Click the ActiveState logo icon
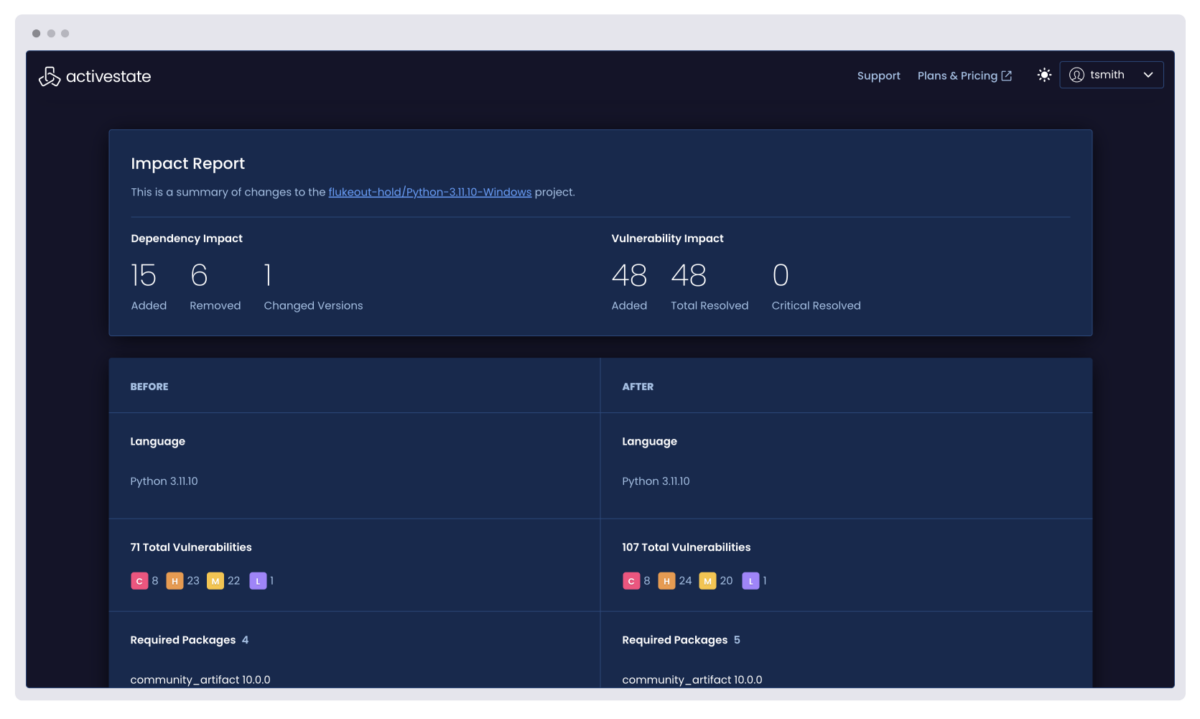This screenshot has height=719, width=1200. pos(49,76)
